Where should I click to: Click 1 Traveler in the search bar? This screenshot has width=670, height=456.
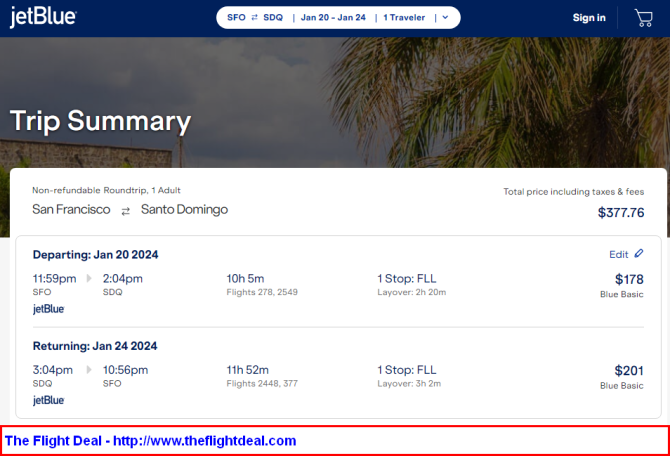point(404,18)
